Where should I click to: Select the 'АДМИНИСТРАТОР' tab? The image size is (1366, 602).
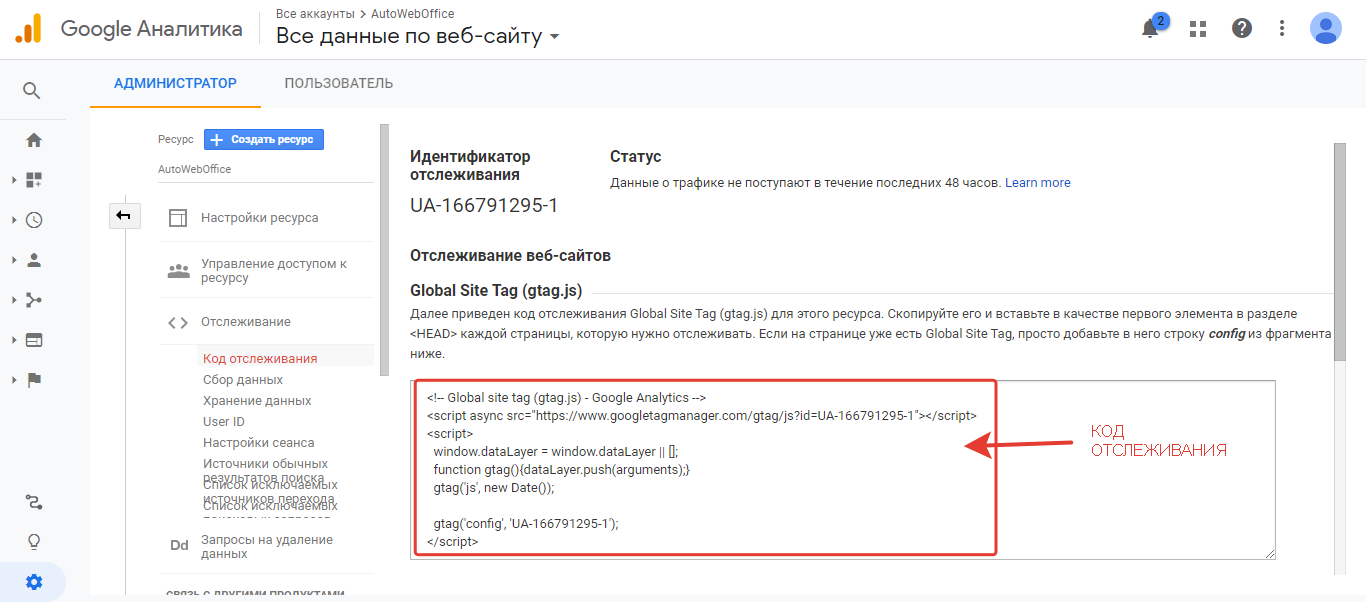175,83
